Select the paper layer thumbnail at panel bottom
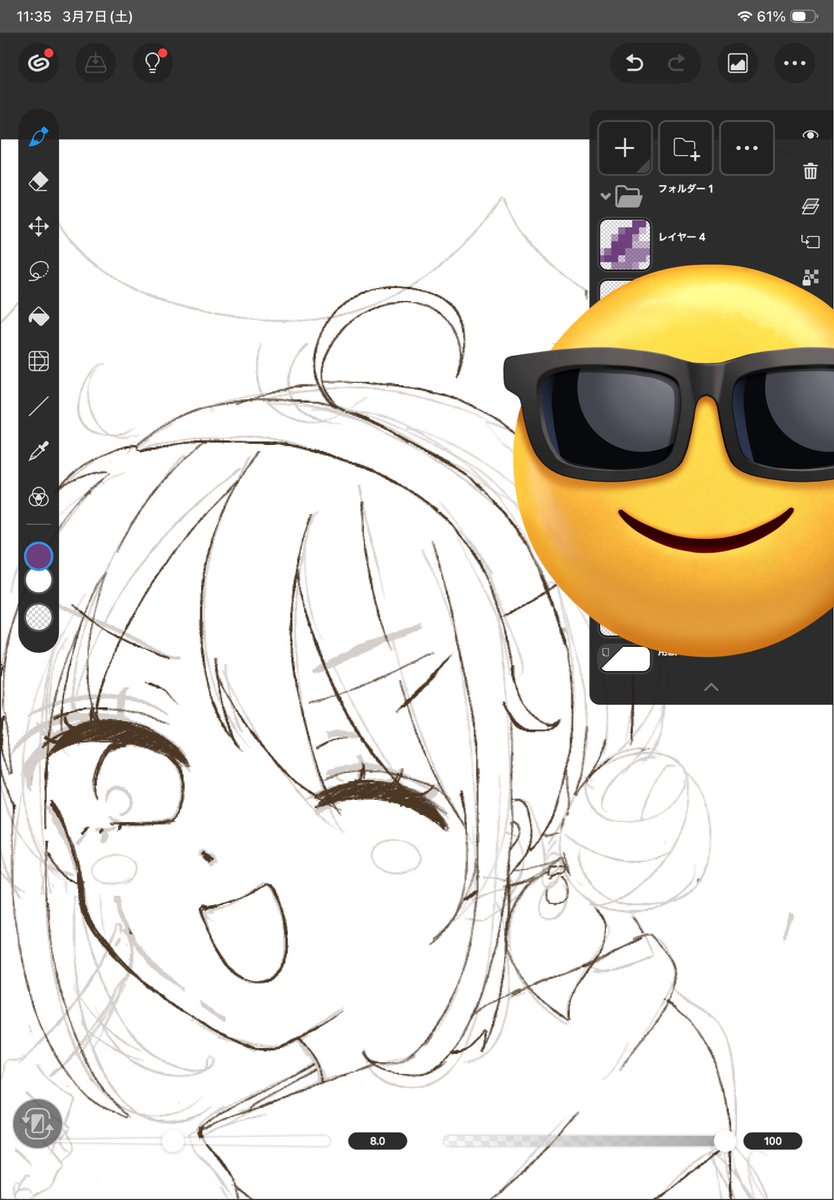Screen dimensions: 834x1200 click(625, 658)
